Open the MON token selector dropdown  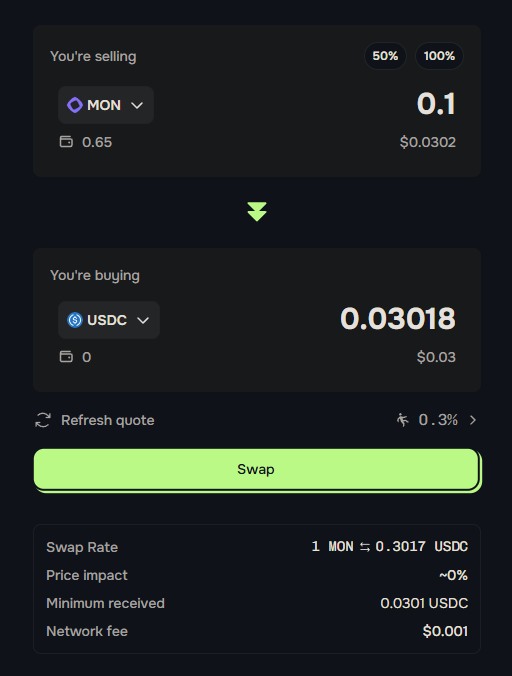pos(106,105)
